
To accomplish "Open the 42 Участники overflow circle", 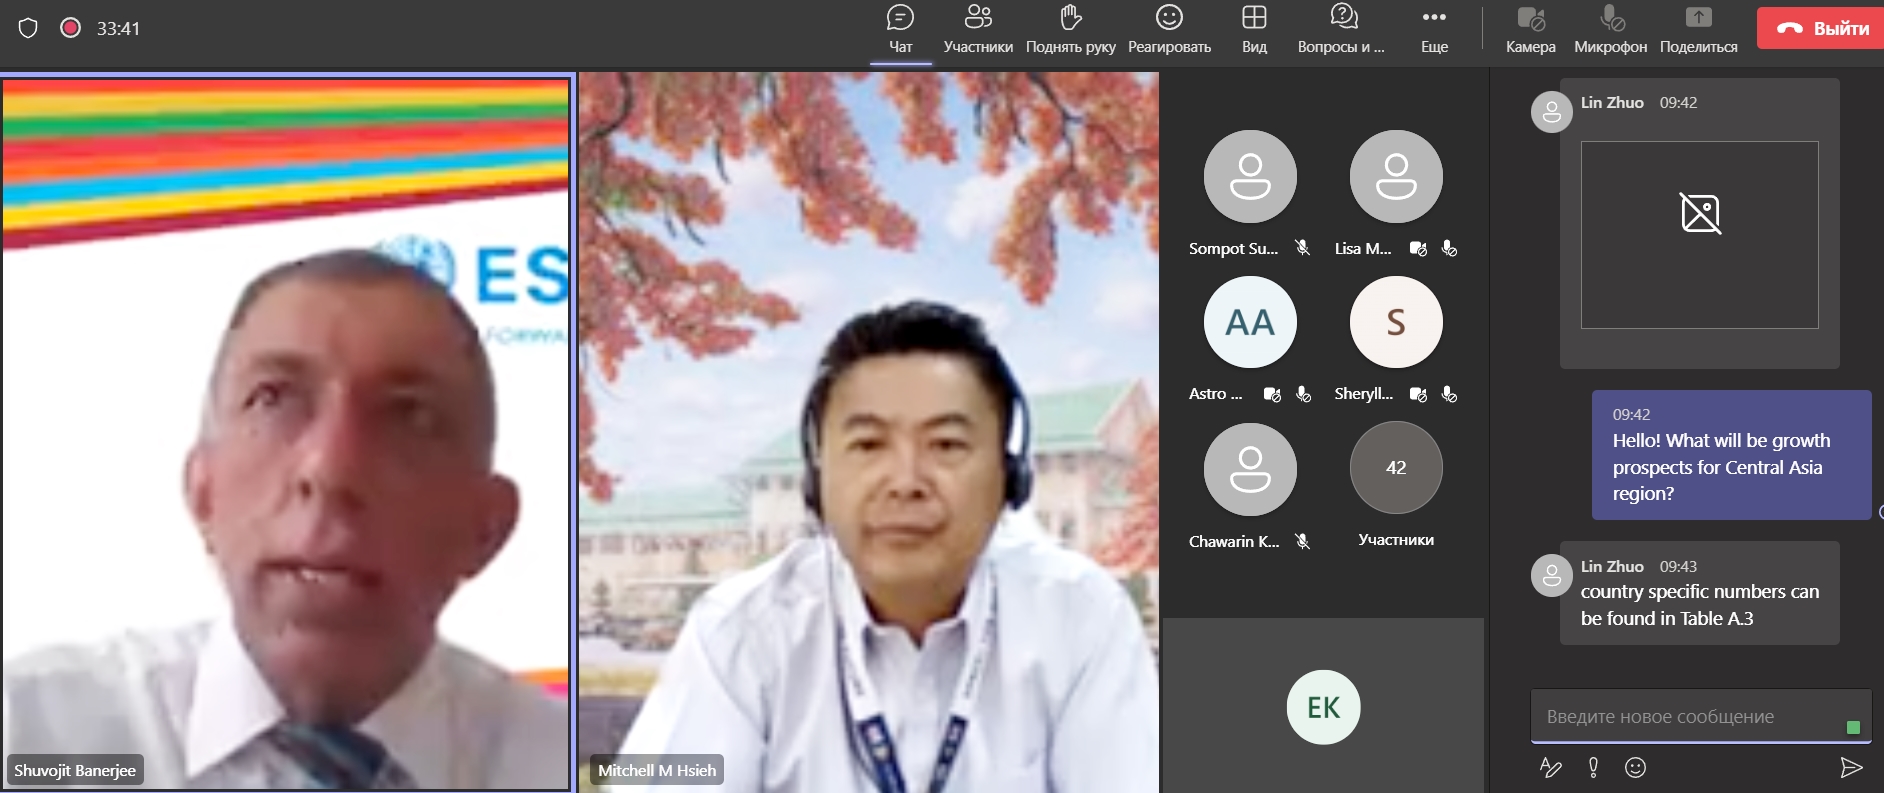I will [x=1396, y=467].
